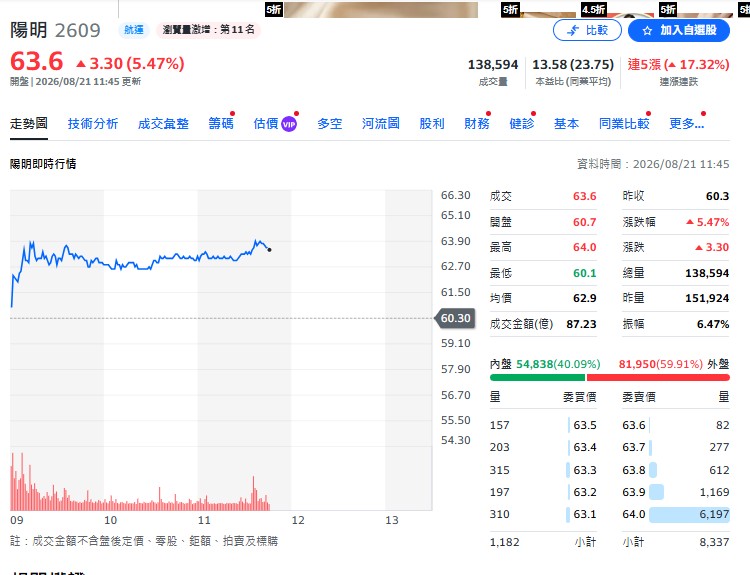Open the 籌碼 tab
Screen dimensions: 750x575
point(221,124)
